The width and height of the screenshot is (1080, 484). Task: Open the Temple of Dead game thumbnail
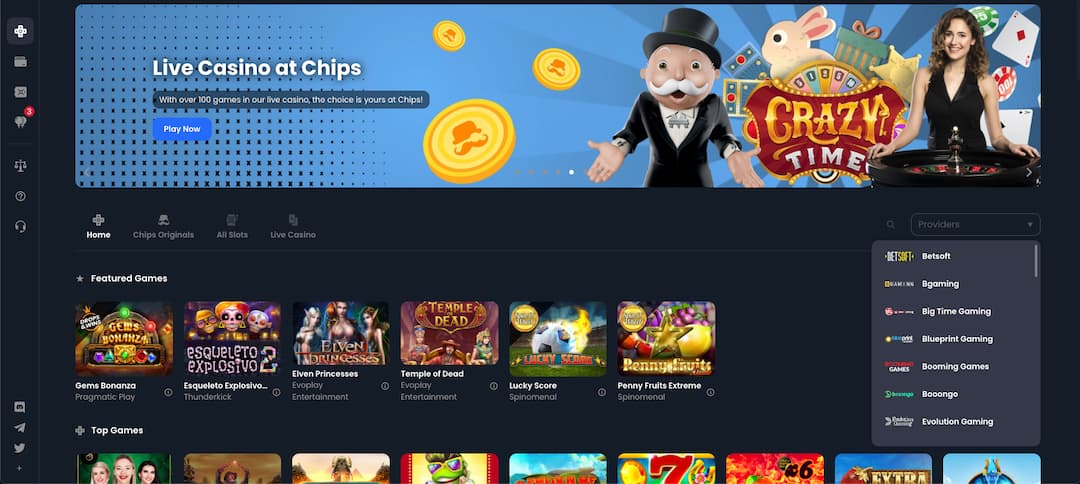click(449, 338)
